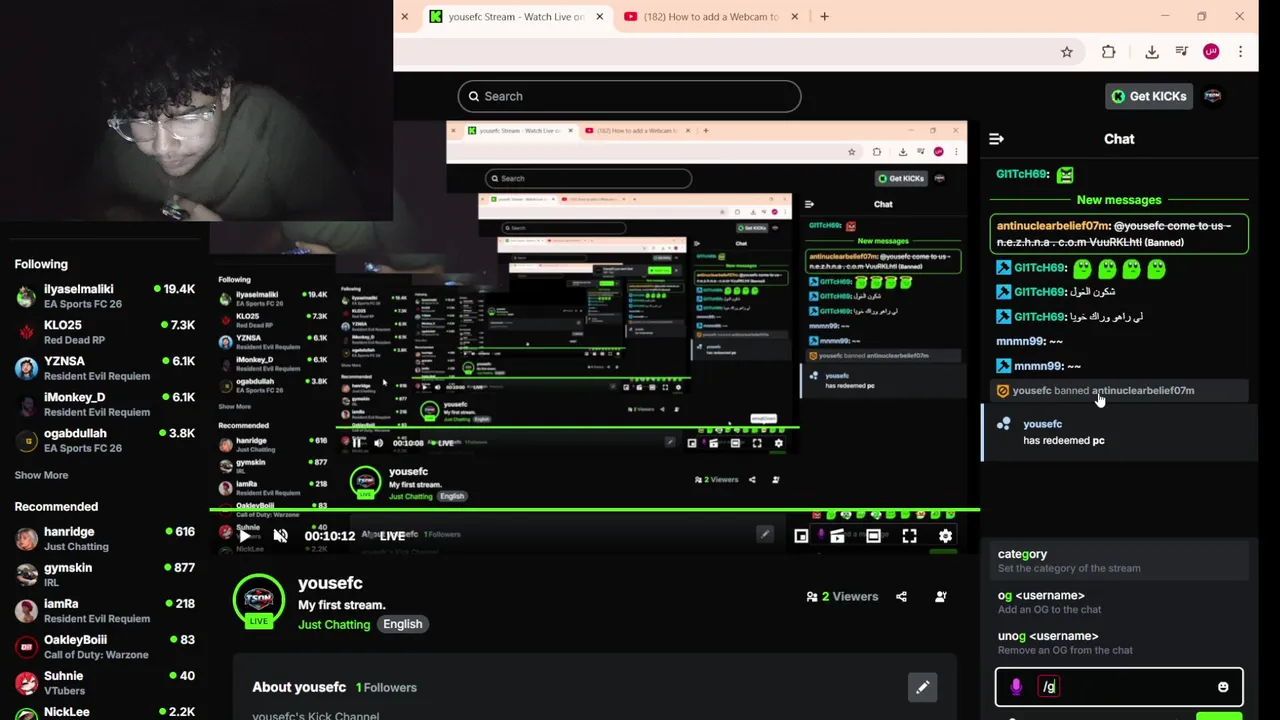Open the moderator user icon beside share
The width and height of the screenshot is (1280, 720).
coord(940,596)
